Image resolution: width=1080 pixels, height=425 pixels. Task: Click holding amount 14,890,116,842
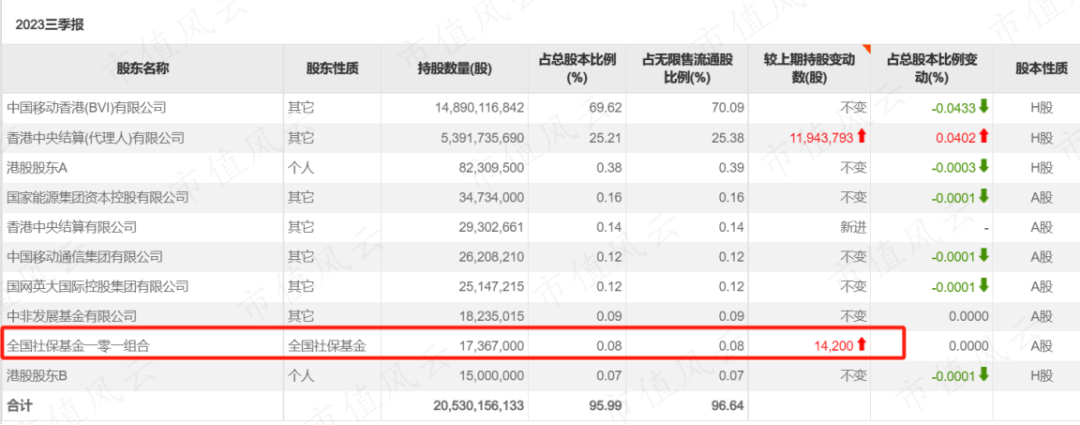pos(479,108)
